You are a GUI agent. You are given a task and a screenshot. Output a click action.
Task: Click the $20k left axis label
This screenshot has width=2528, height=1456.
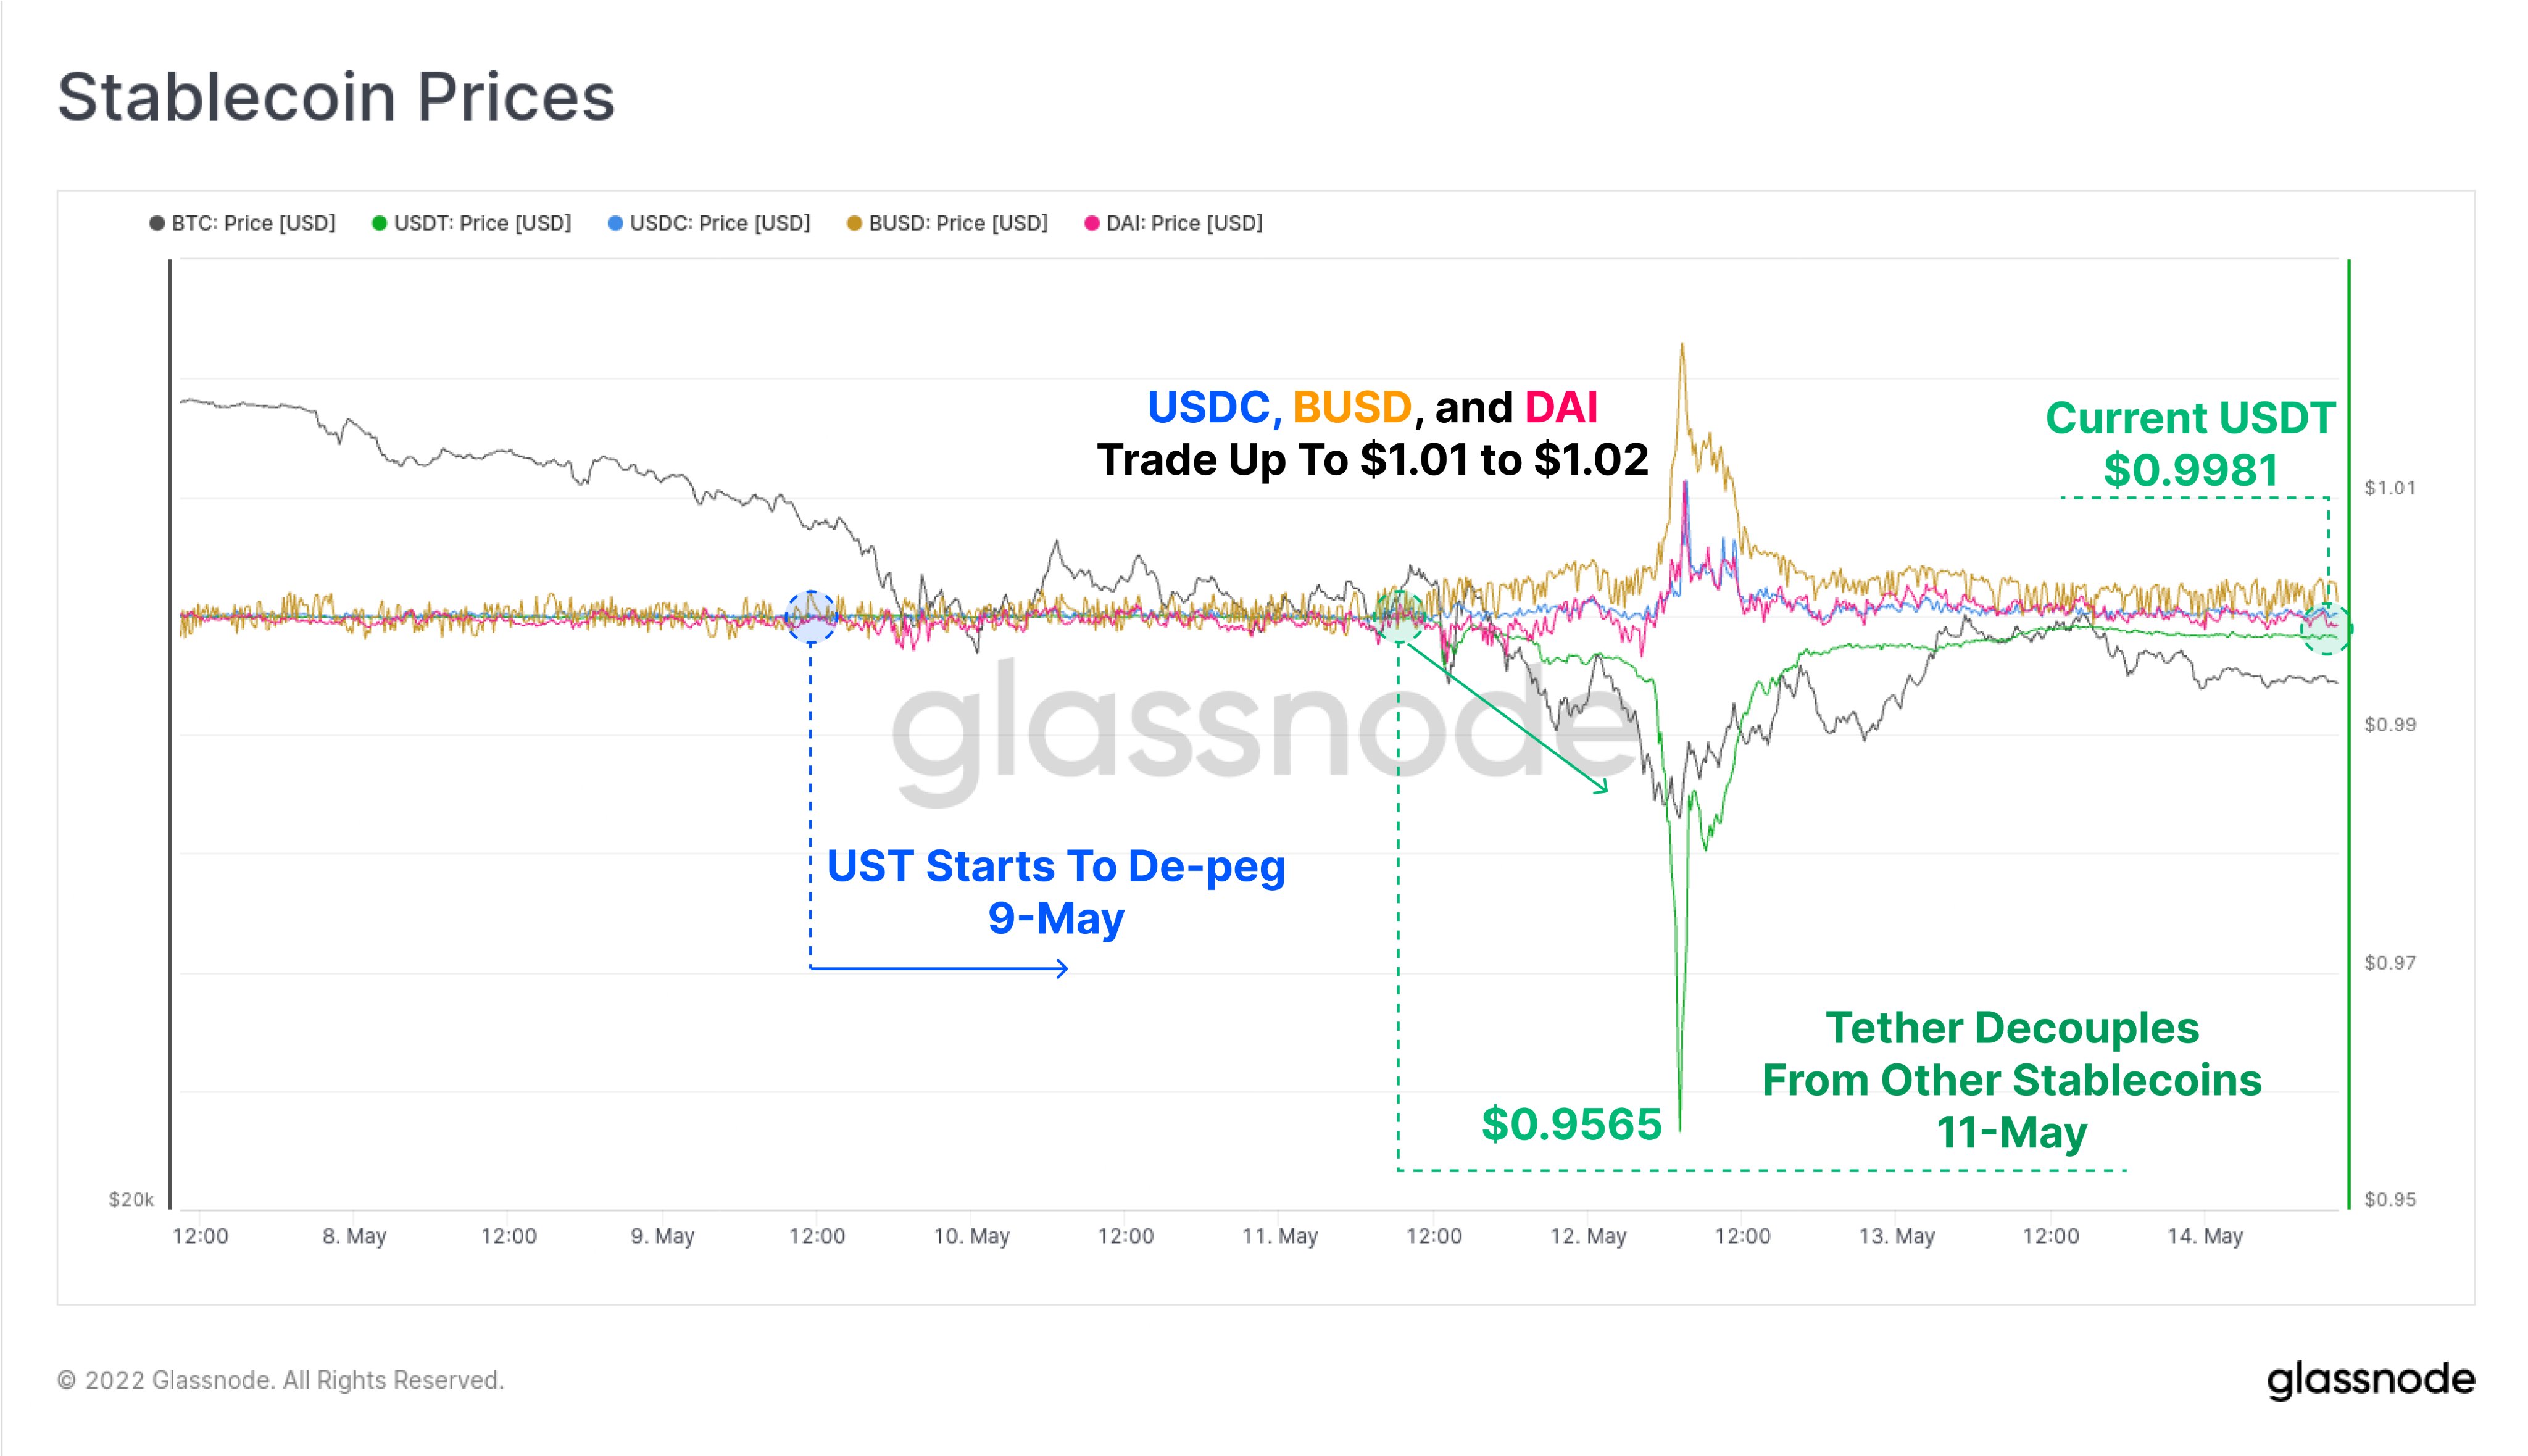131,1199
